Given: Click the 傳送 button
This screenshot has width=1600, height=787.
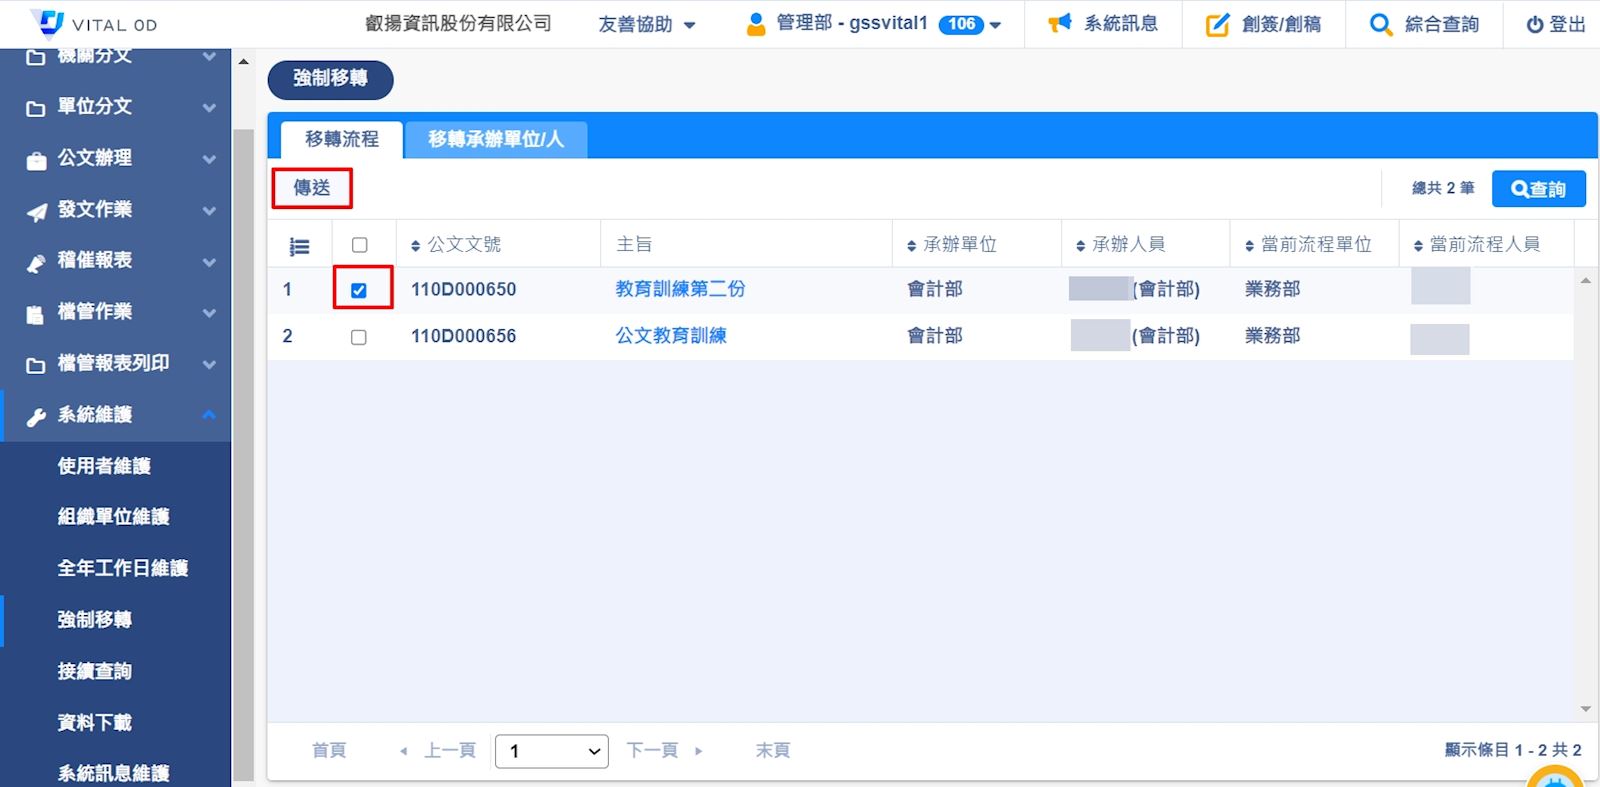Looking at the screenshot, I should 312,188.
